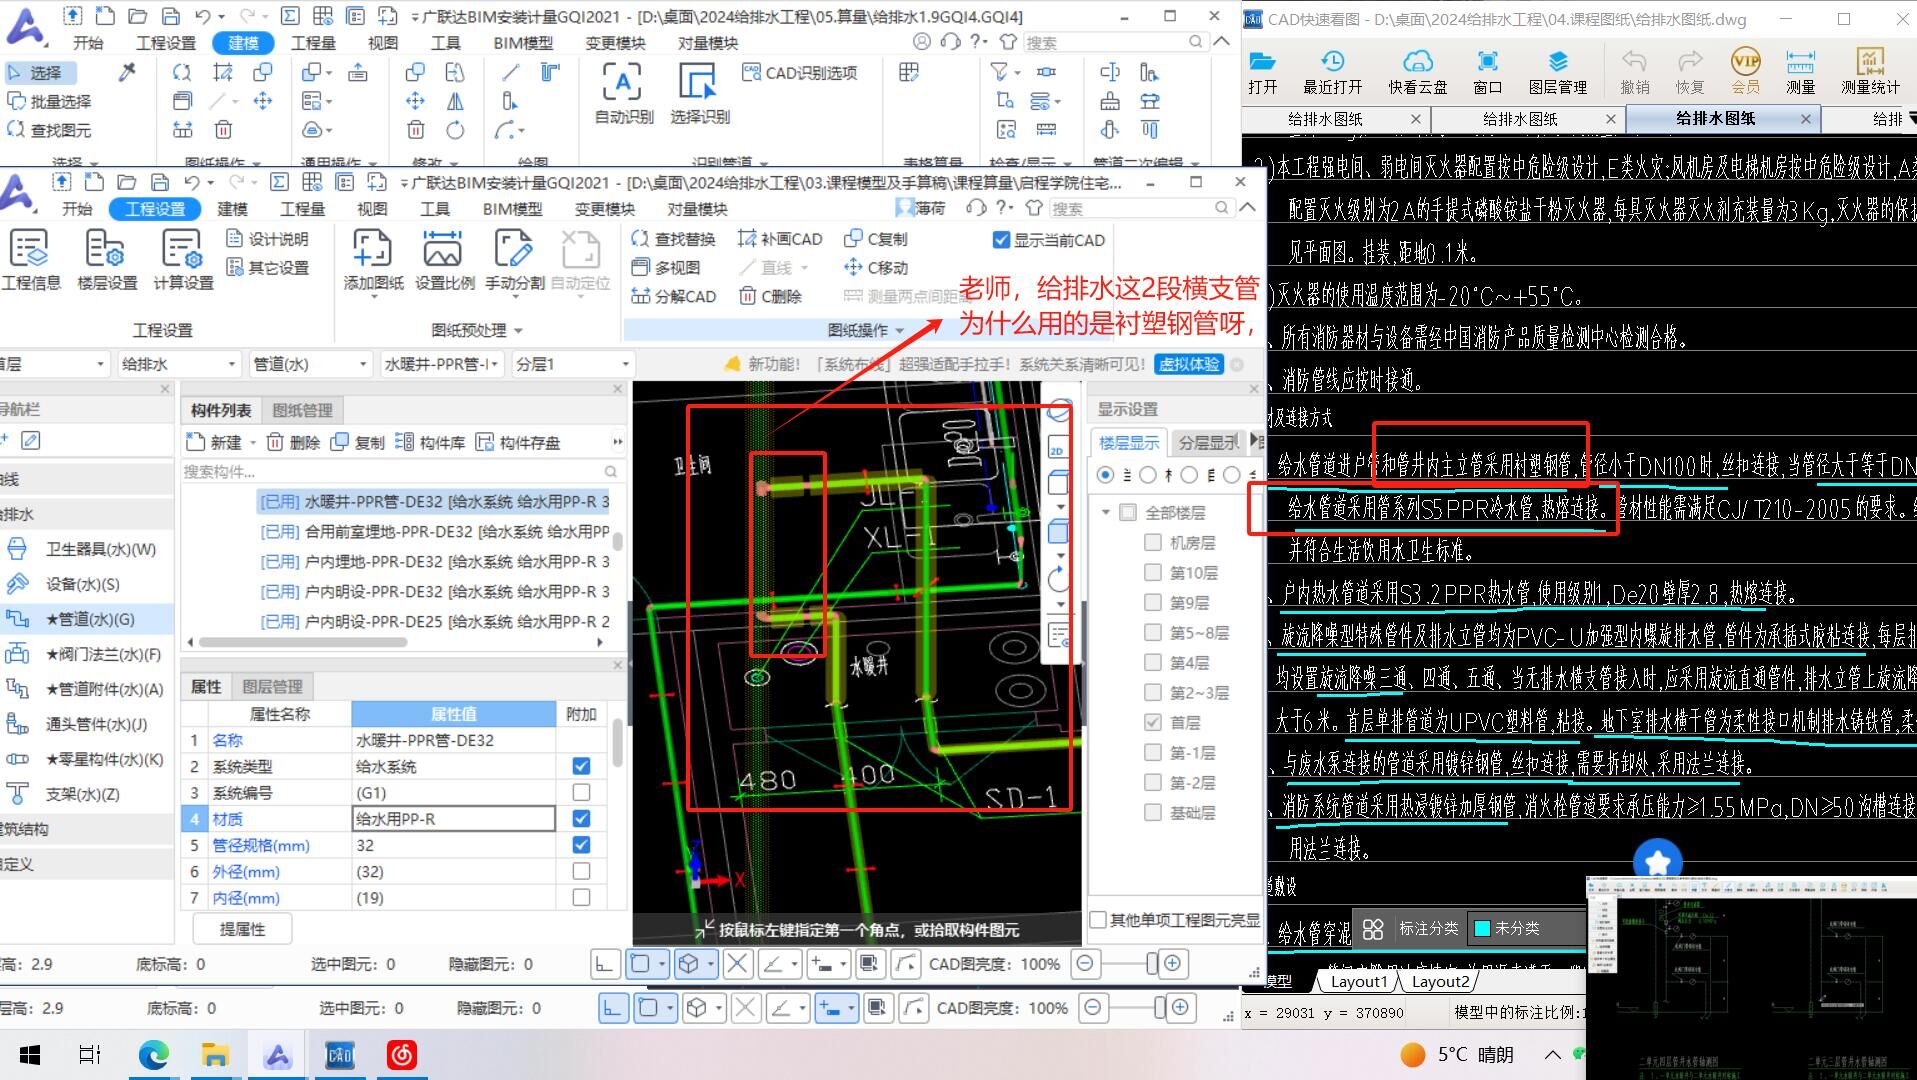Image resolution: width=1917 pixels, height=1080 pixels.
Task: Open 对量模块 menu in front window
Action: 697,208
